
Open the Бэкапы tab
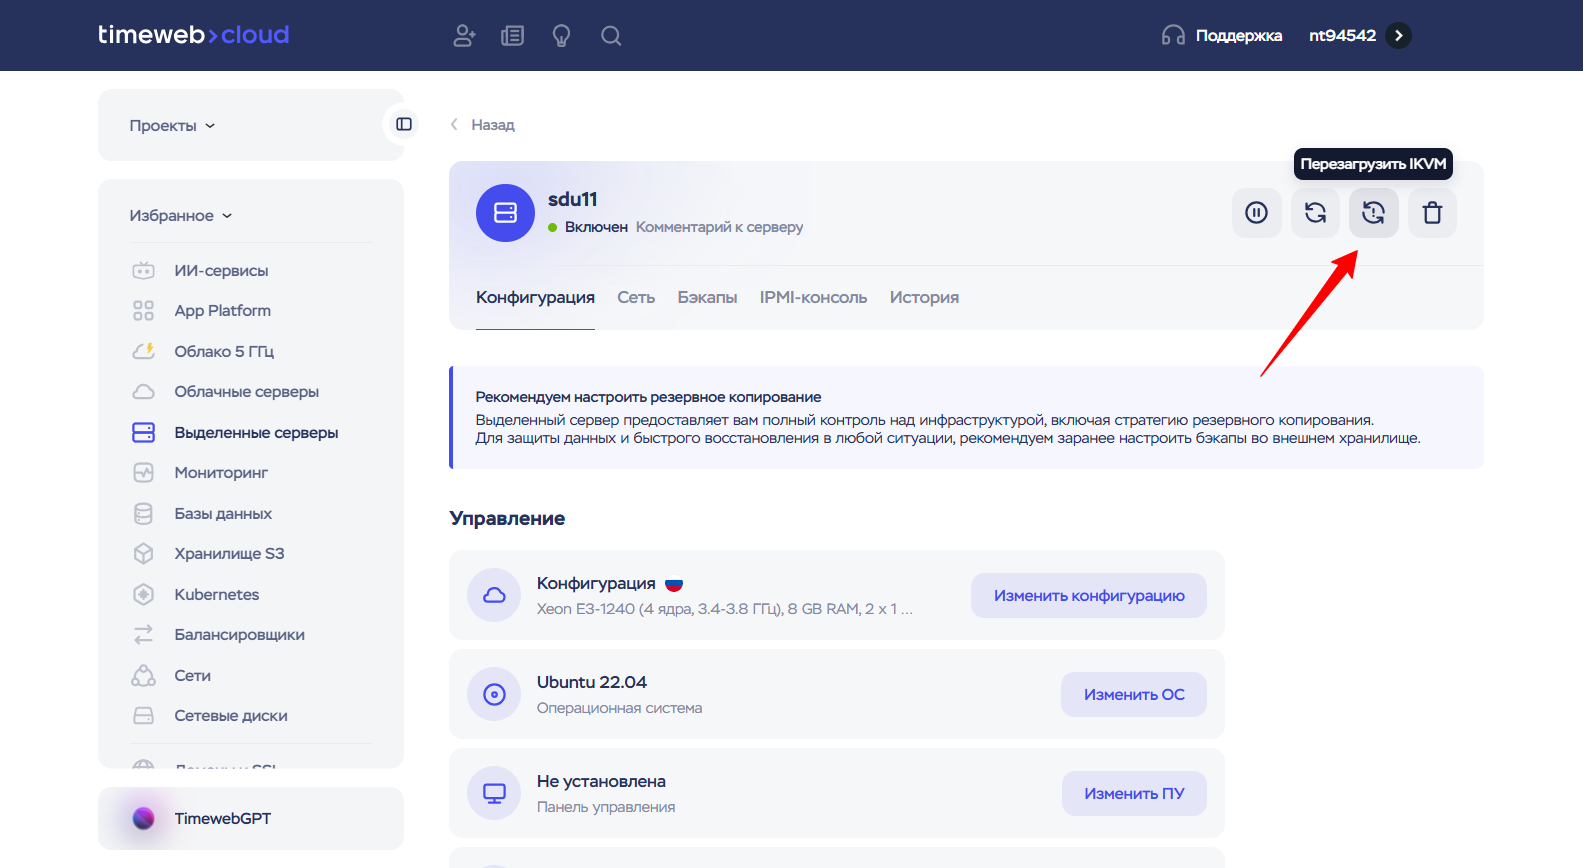point(707,297)
